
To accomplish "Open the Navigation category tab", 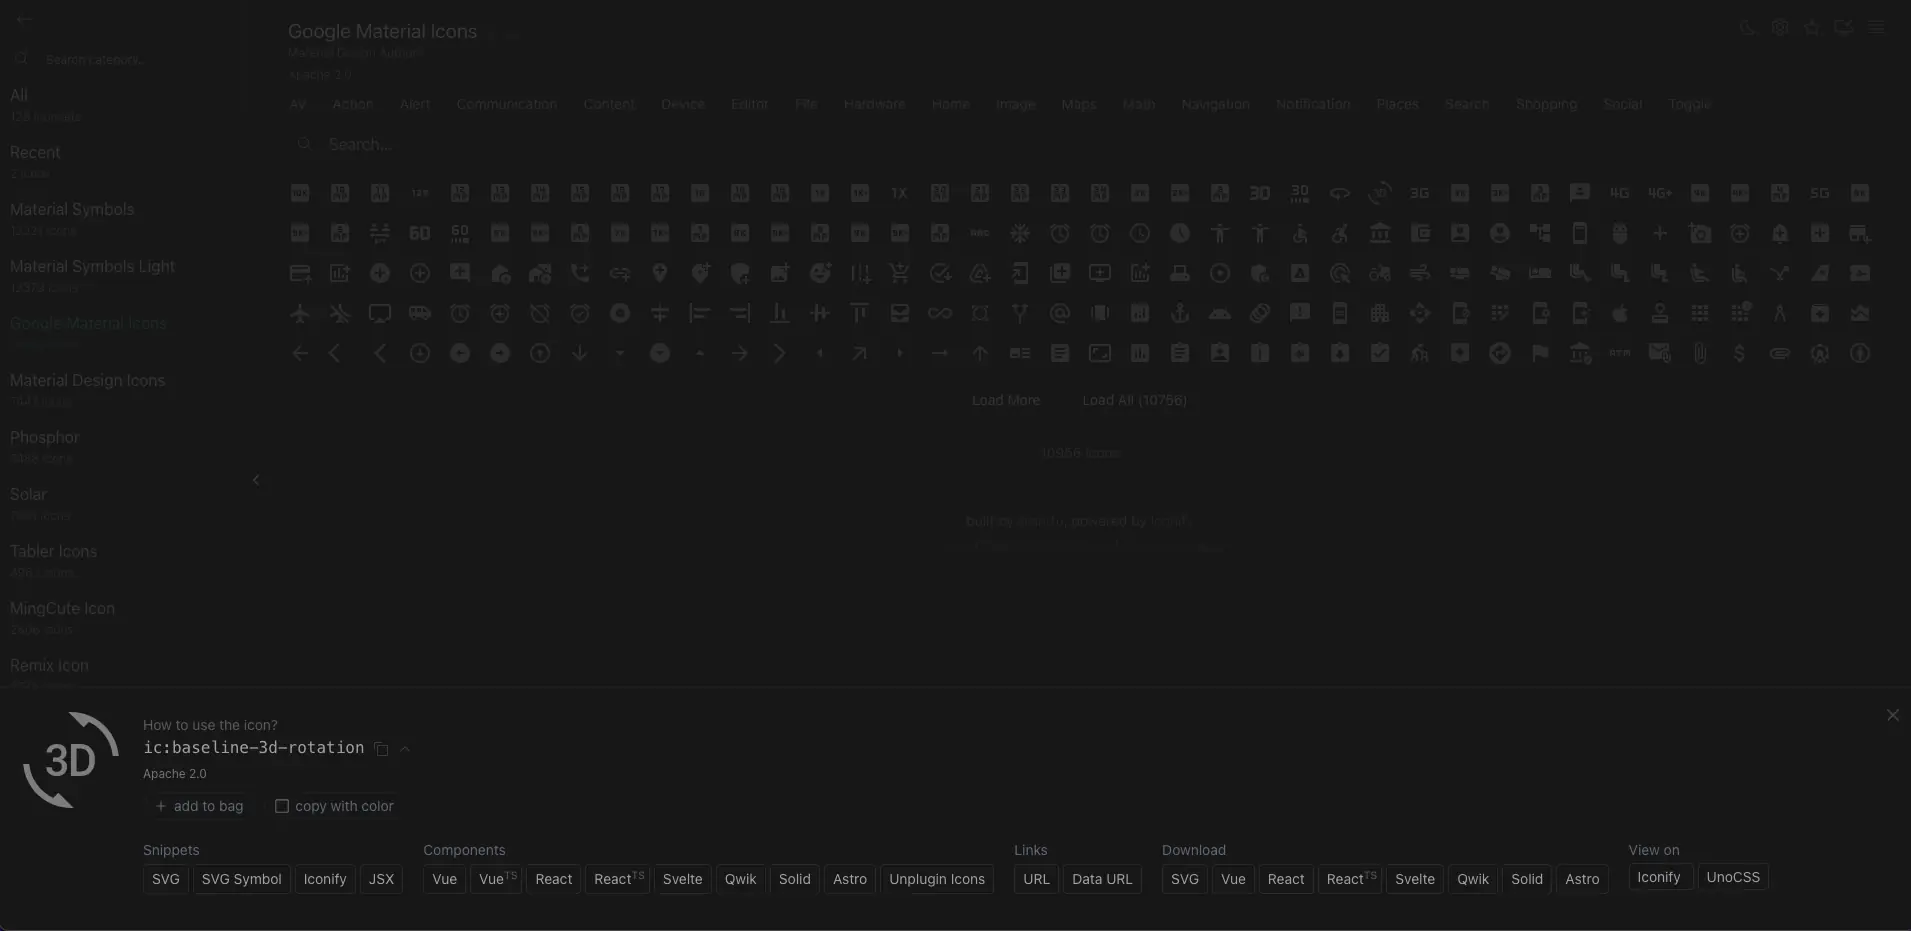I will click(1215, 104).
